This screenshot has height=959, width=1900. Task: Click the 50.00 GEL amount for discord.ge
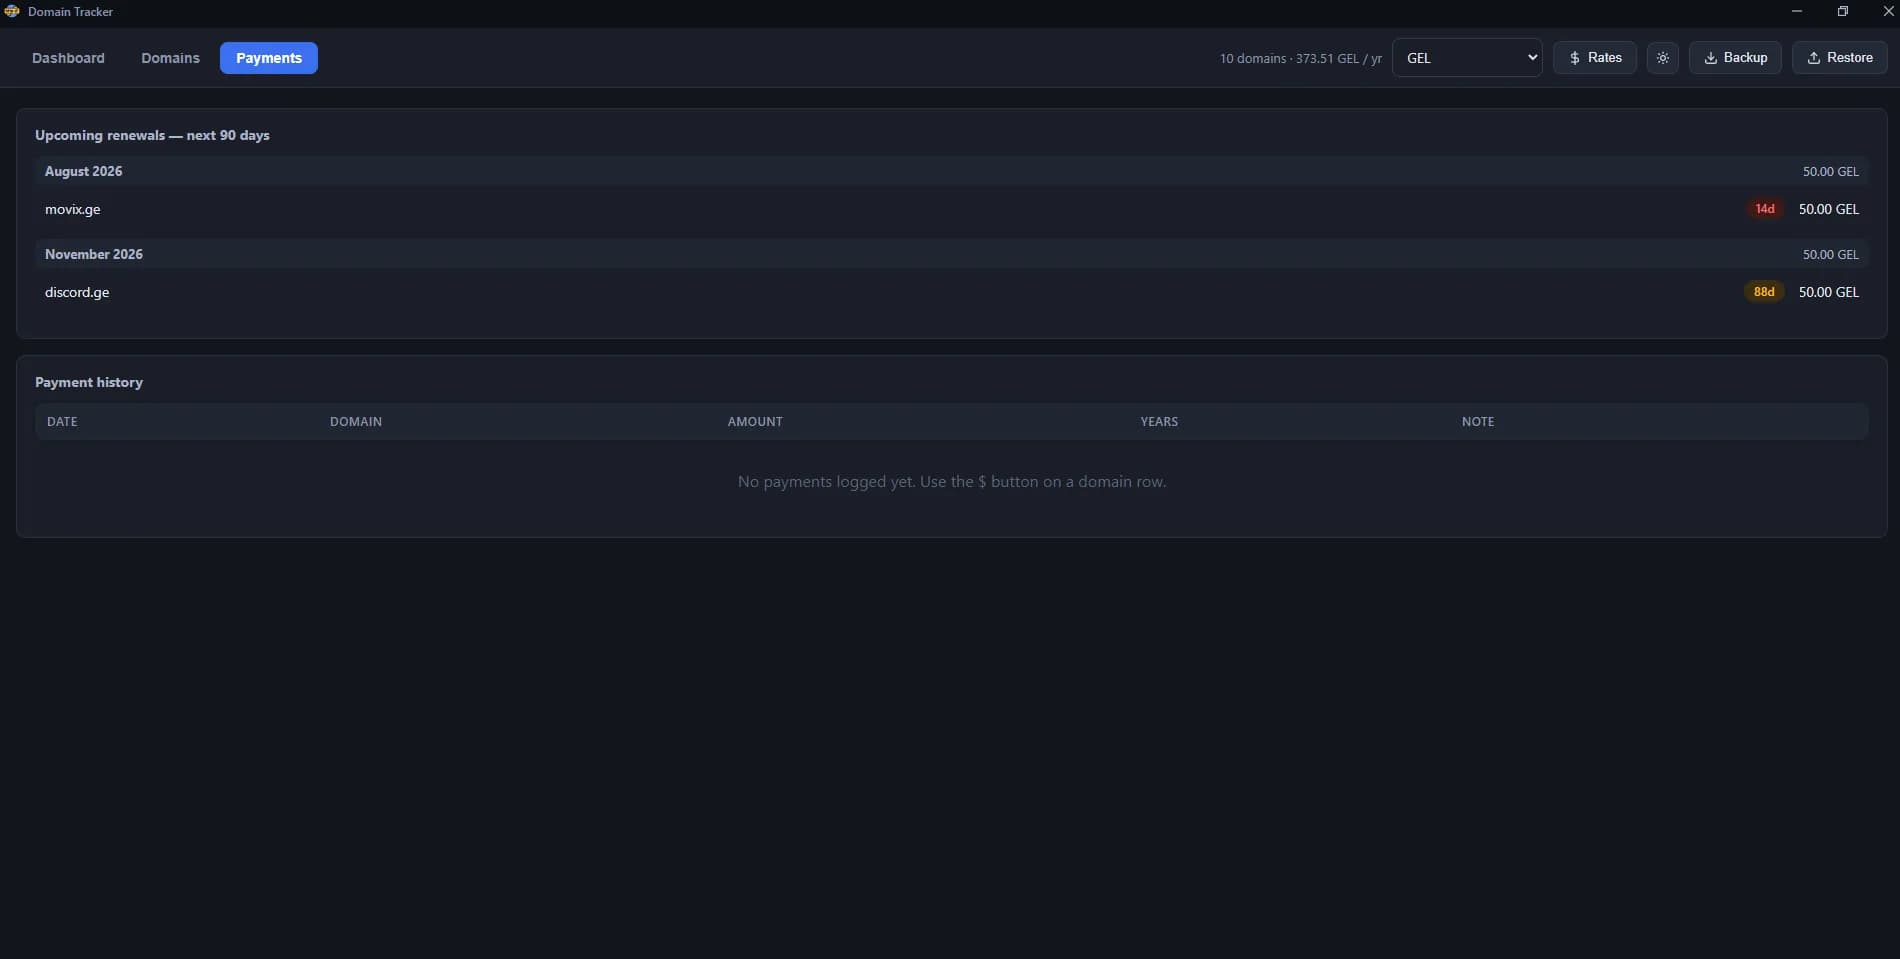point(1828,292)
